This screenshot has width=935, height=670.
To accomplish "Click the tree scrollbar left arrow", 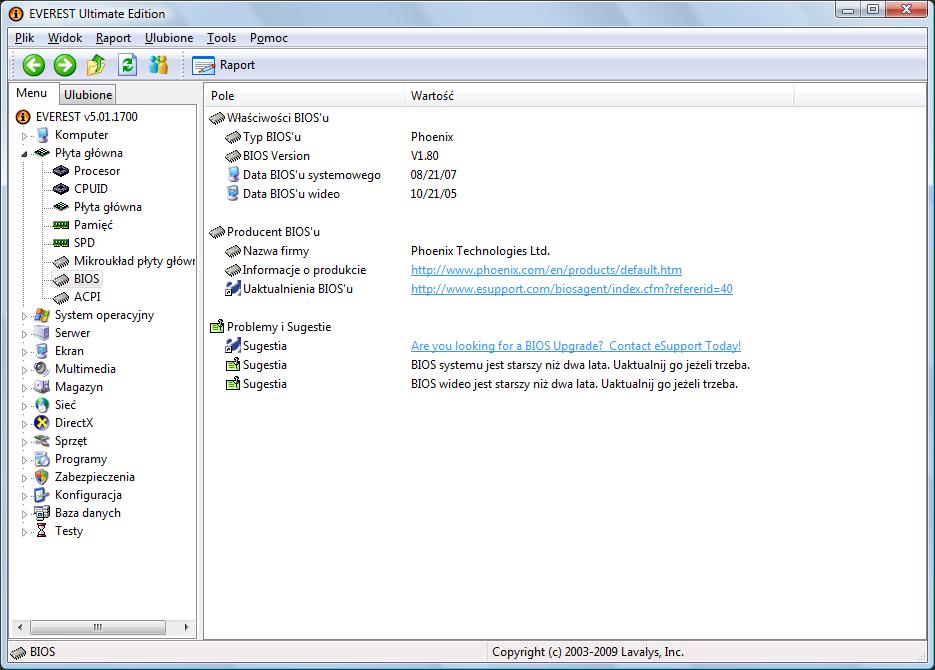I will (x=20, y=627).
